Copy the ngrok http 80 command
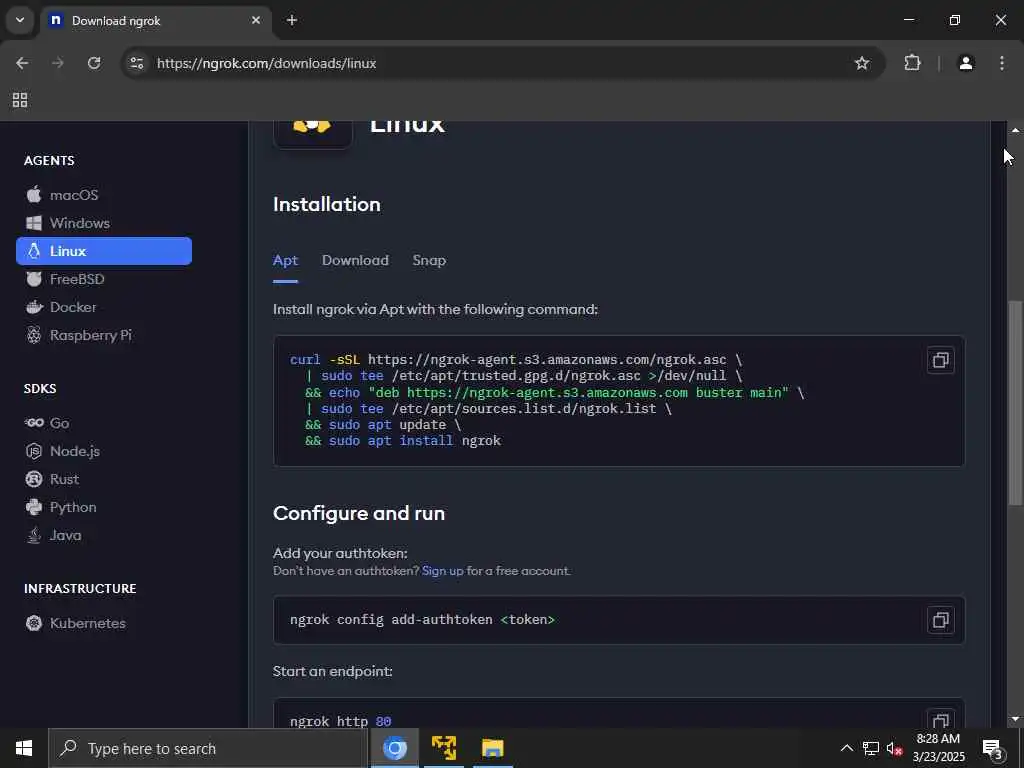This screenshot has height=768, width=1024. (940, 720)
